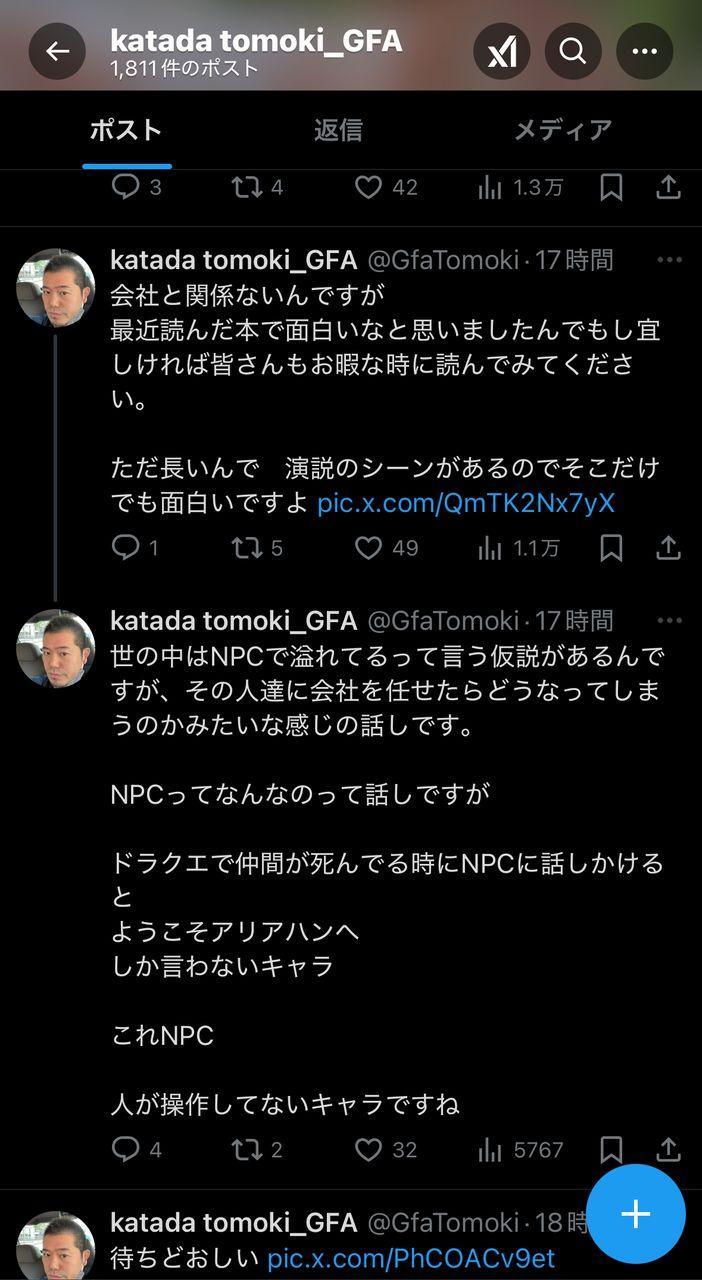Switch to the メディア tab
The image size is (702, 1280).
coord(563,129)
